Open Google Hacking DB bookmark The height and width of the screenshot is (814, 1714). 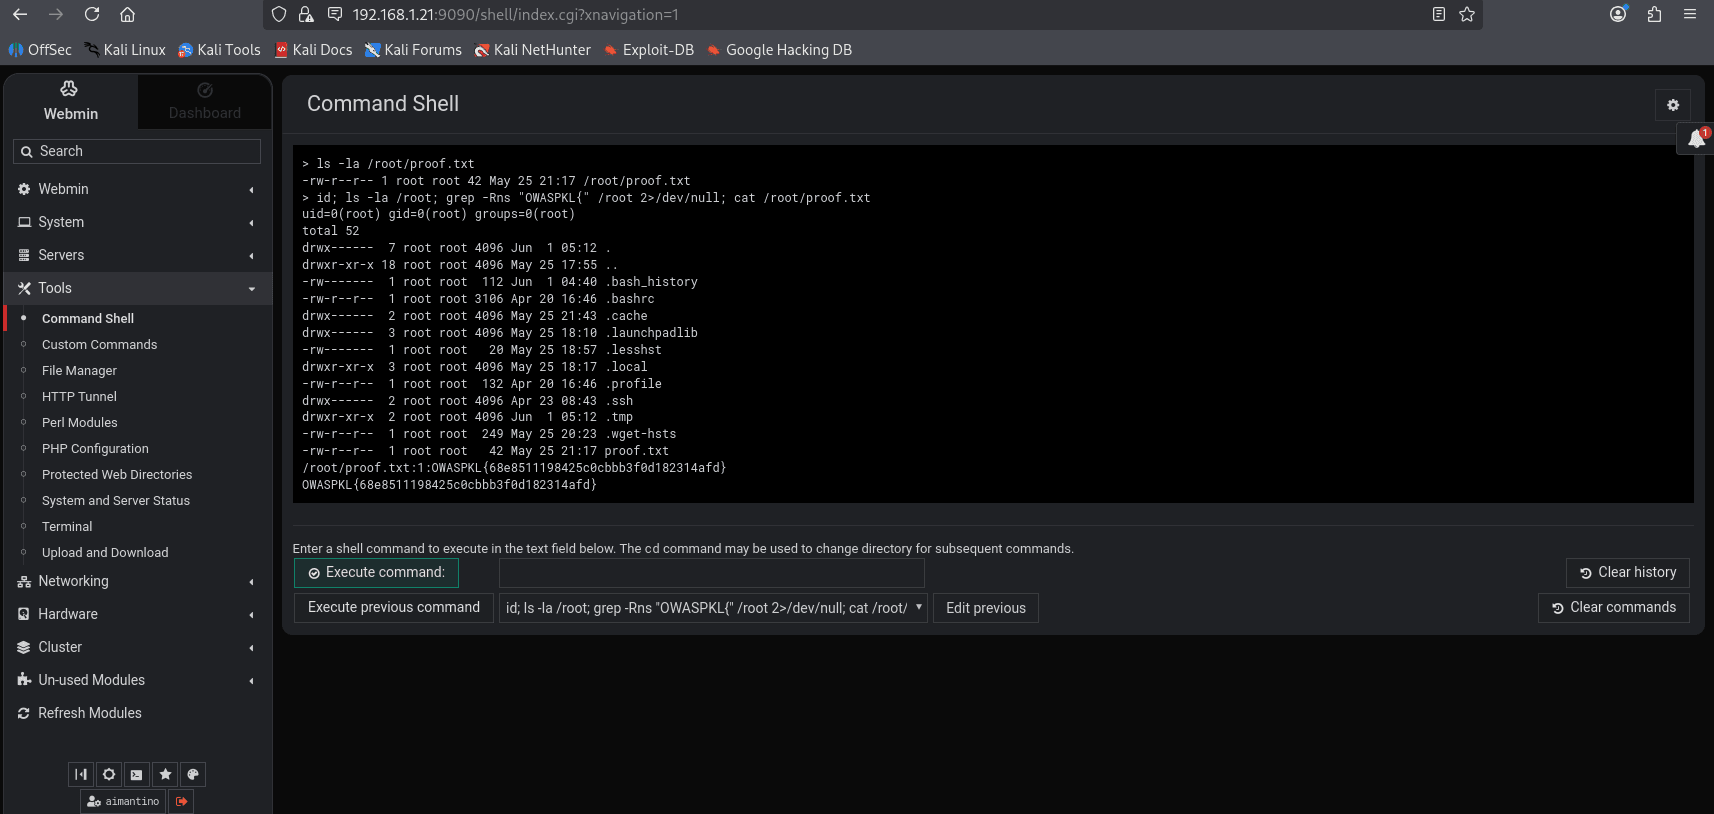[779, 50]
